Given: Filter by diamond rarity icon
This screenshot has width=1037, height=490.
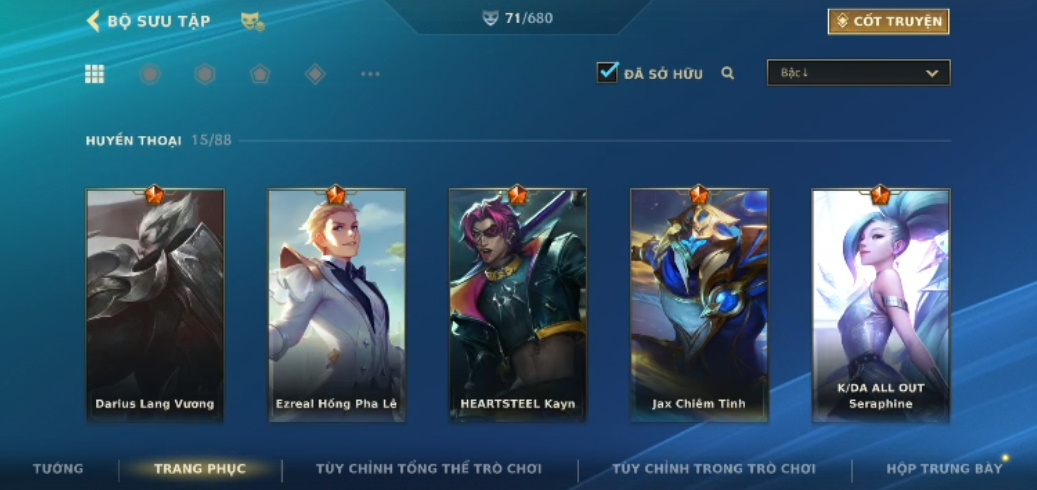Looking at the screenshot, I should [315, 74].
